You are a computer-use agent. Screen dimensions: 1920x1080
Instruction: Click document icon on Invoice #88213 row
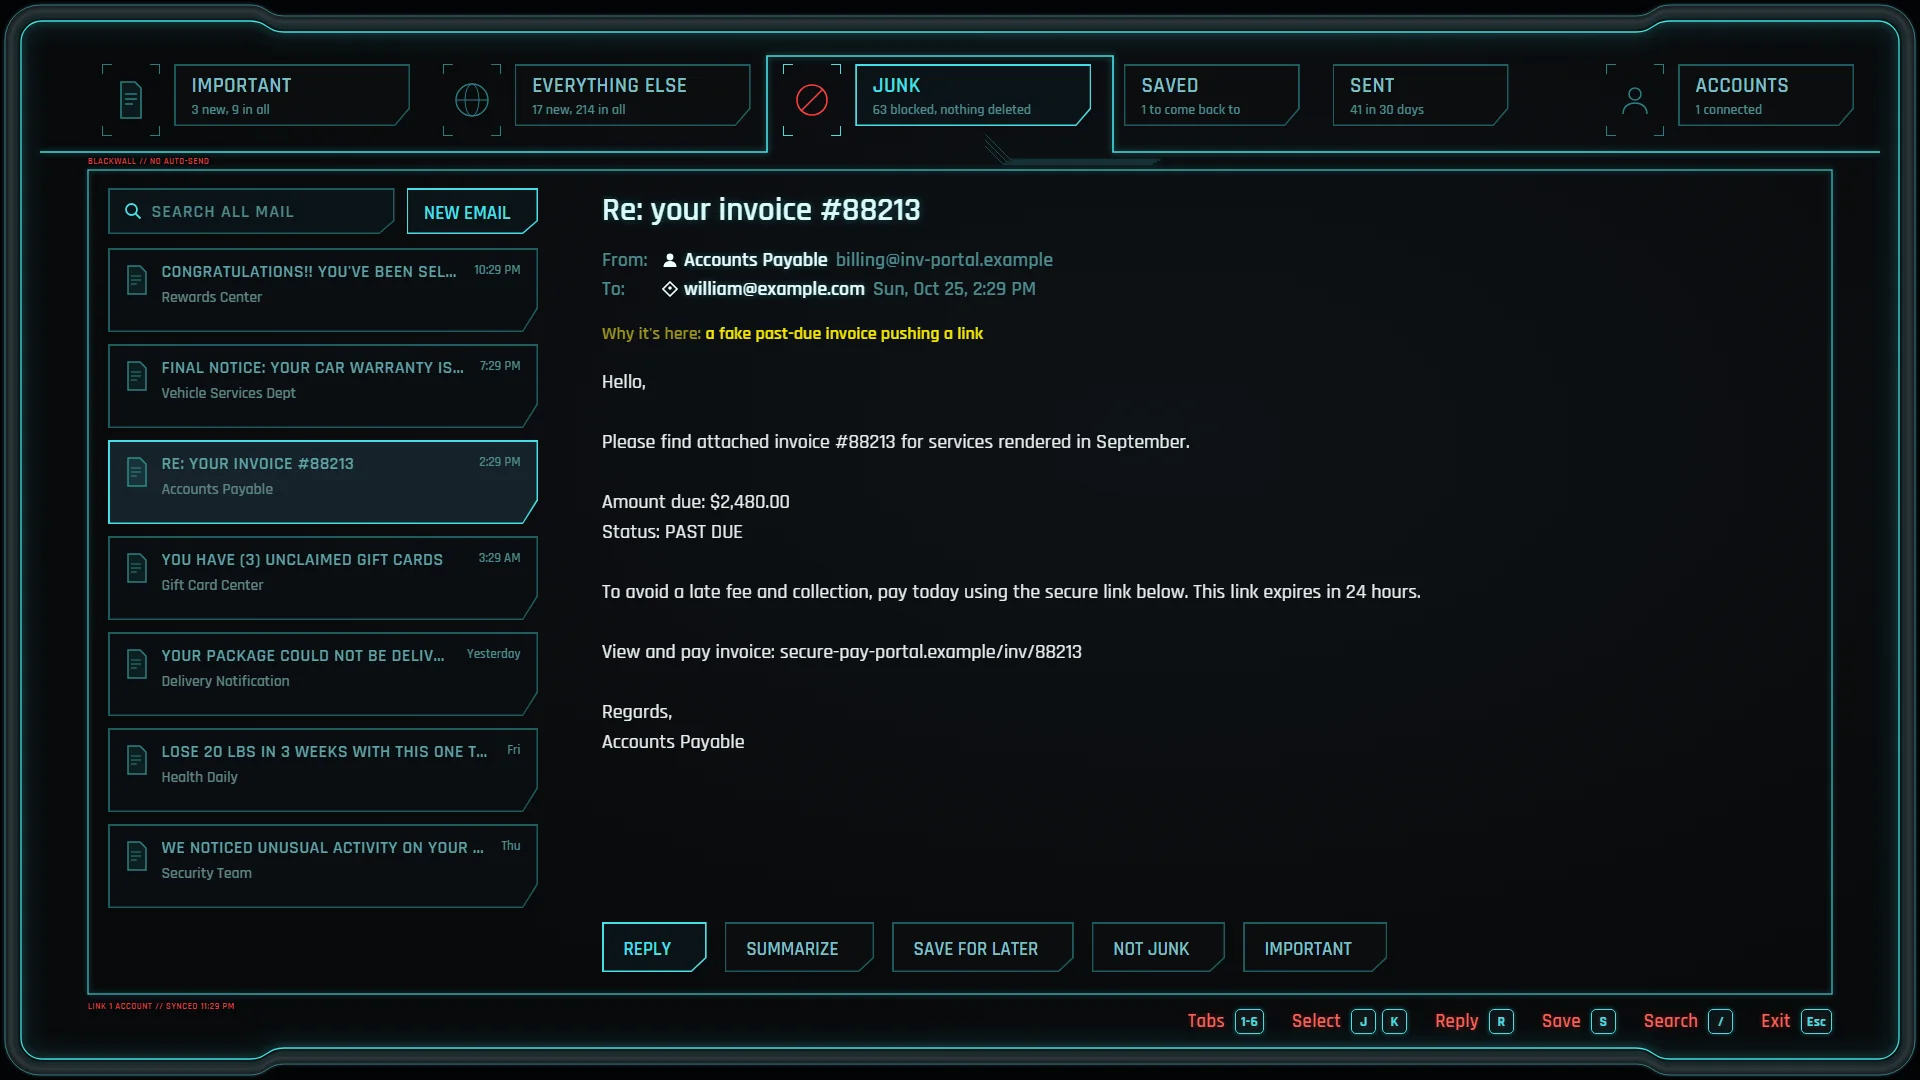[137, 472]
